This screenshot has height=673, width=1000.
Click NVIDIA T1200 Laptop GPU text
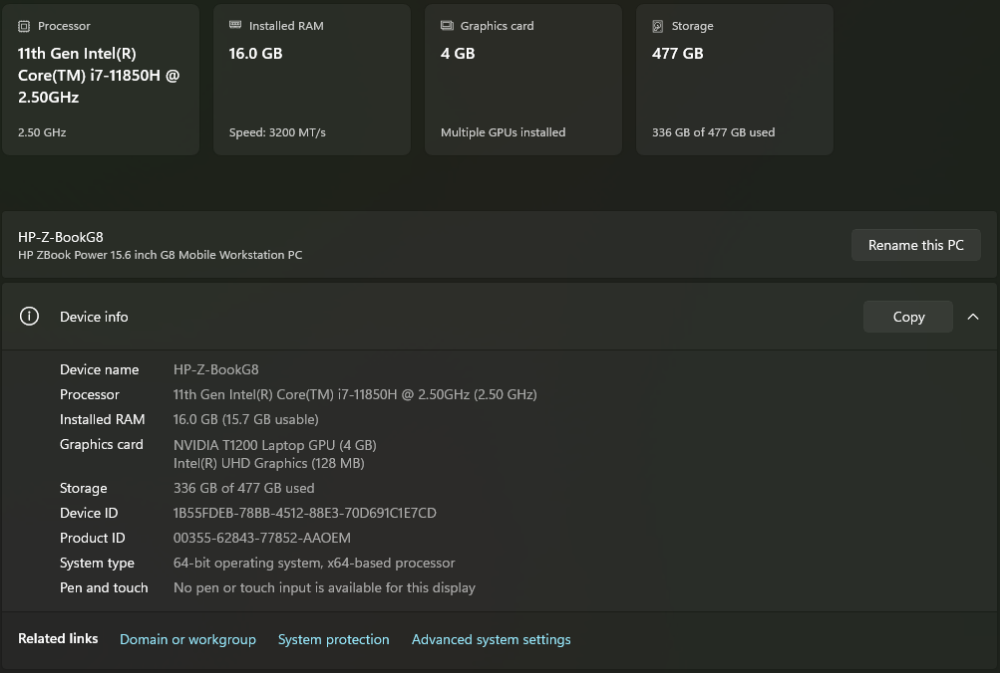pos(274,445)
